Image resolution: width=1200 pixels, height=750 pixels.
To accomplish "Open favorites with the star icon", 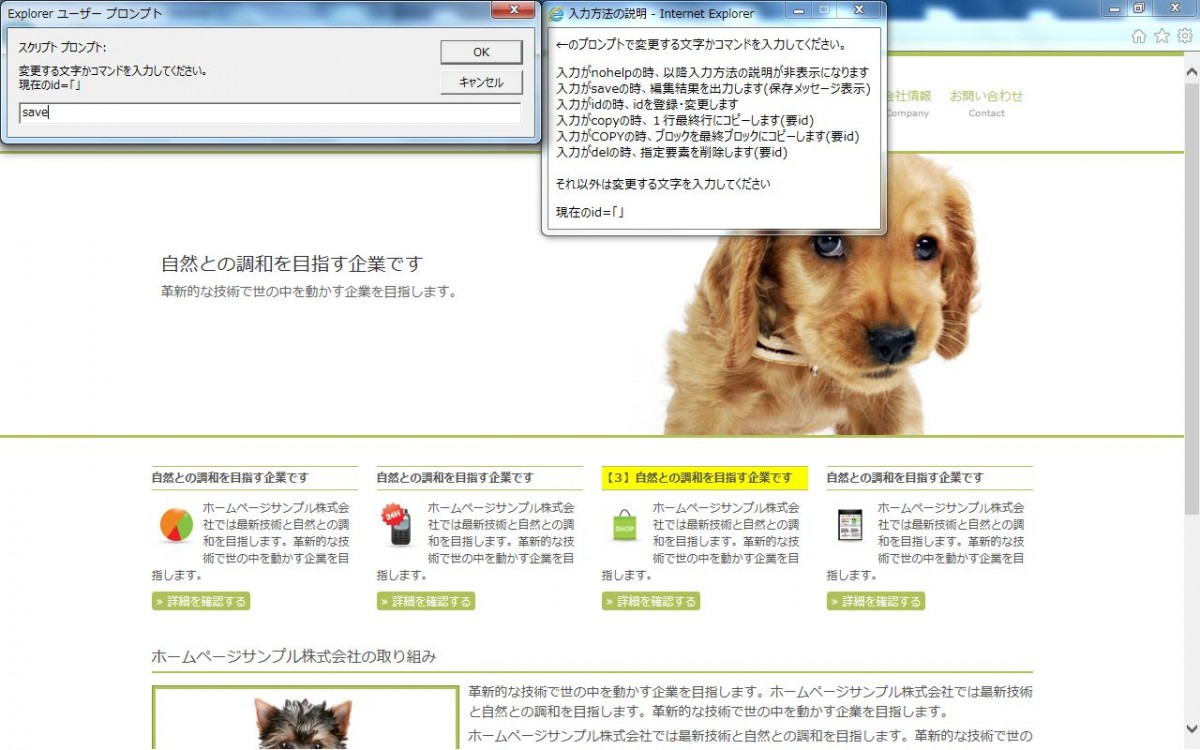I will (1161, 36).
